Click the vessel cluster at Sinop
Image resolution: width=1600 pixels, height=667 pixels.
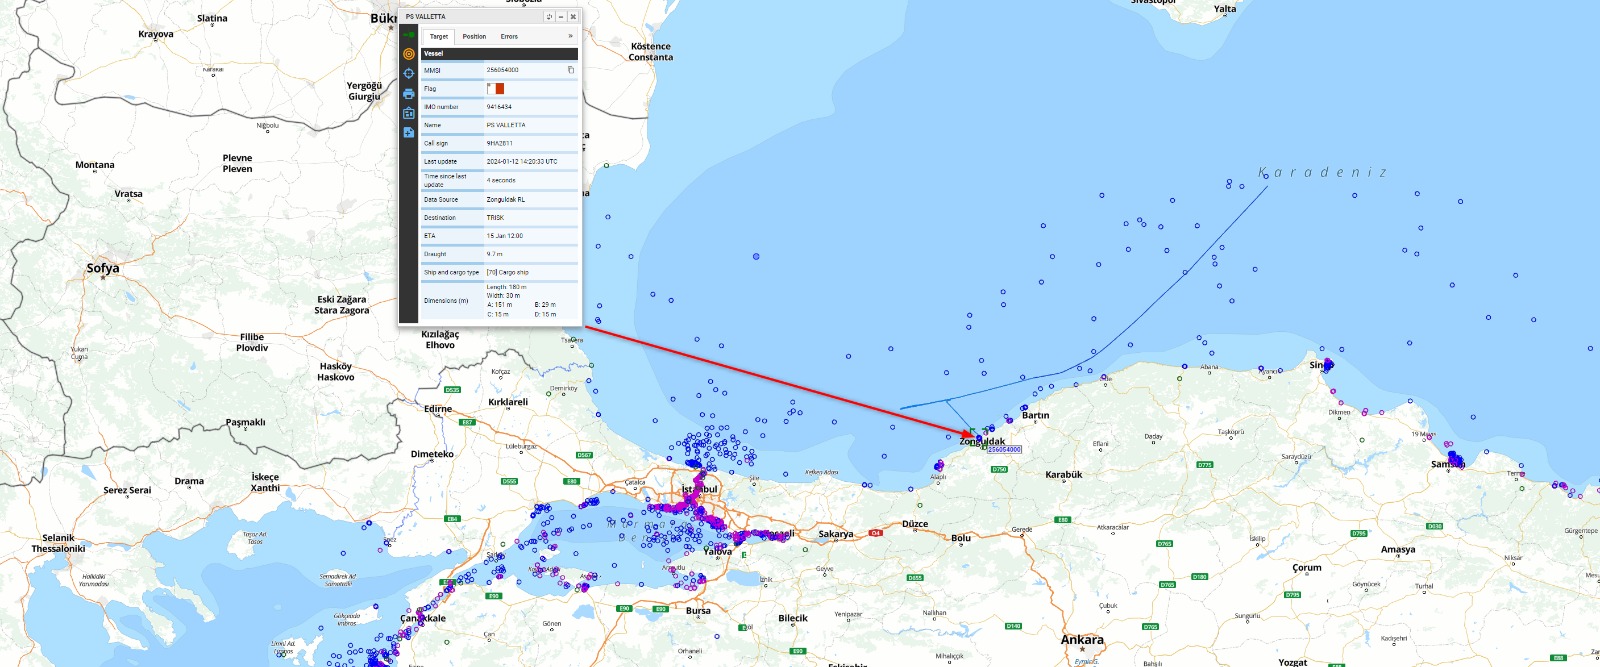(1327, 364)
